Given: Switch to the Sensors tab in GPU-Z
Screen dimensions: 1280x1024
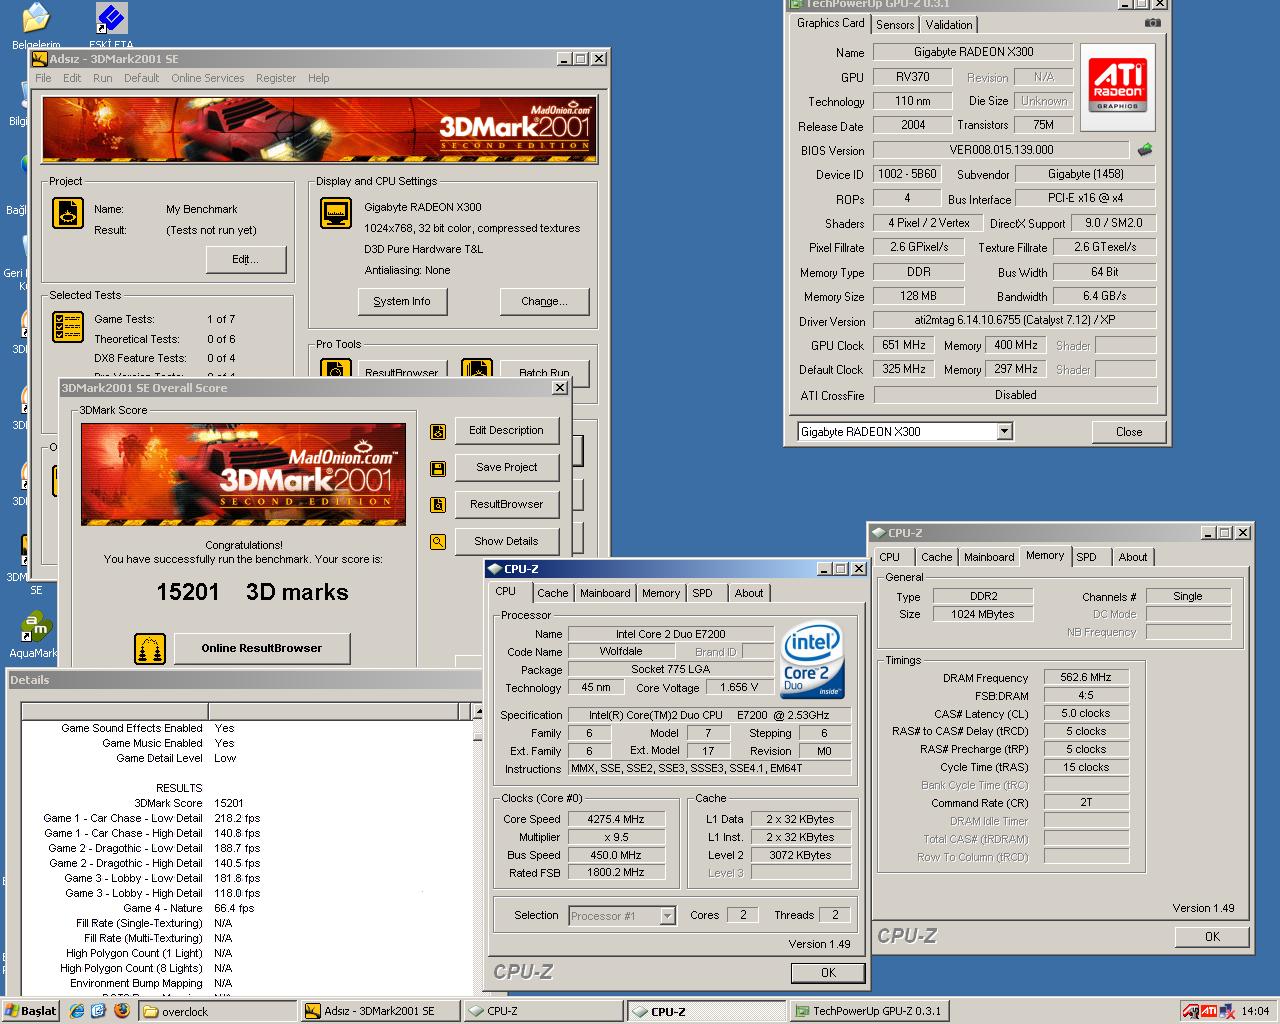Looking at the screenshot, I should pyautogui.click(x=895, y=25).
